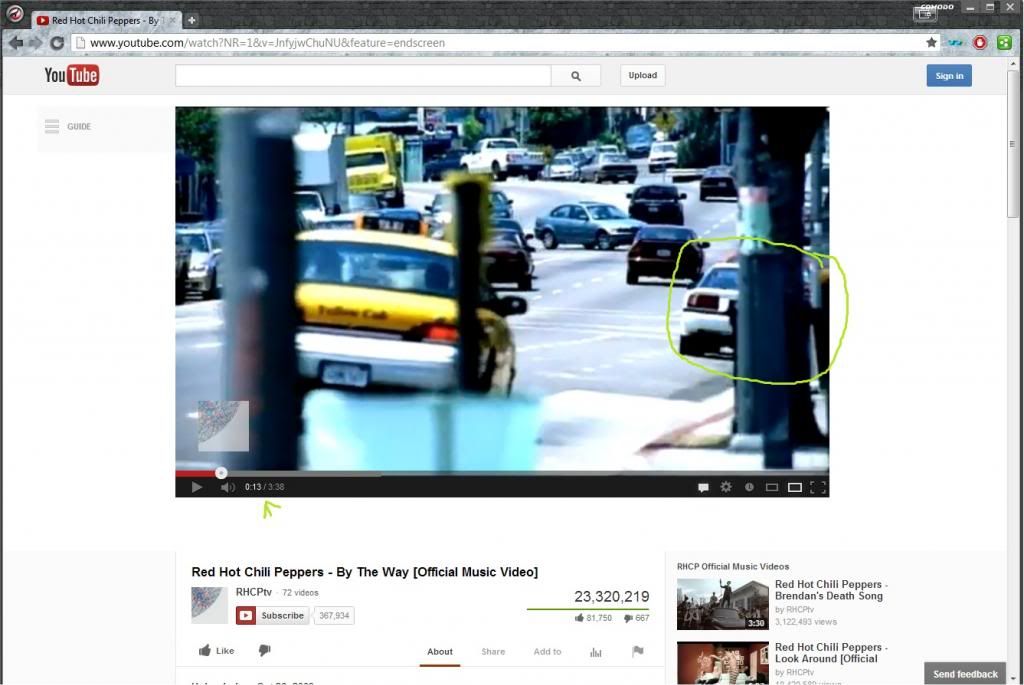Click the search magnifier button
The width and height of the screenshot is (1024, 685).
pos(575,76)
